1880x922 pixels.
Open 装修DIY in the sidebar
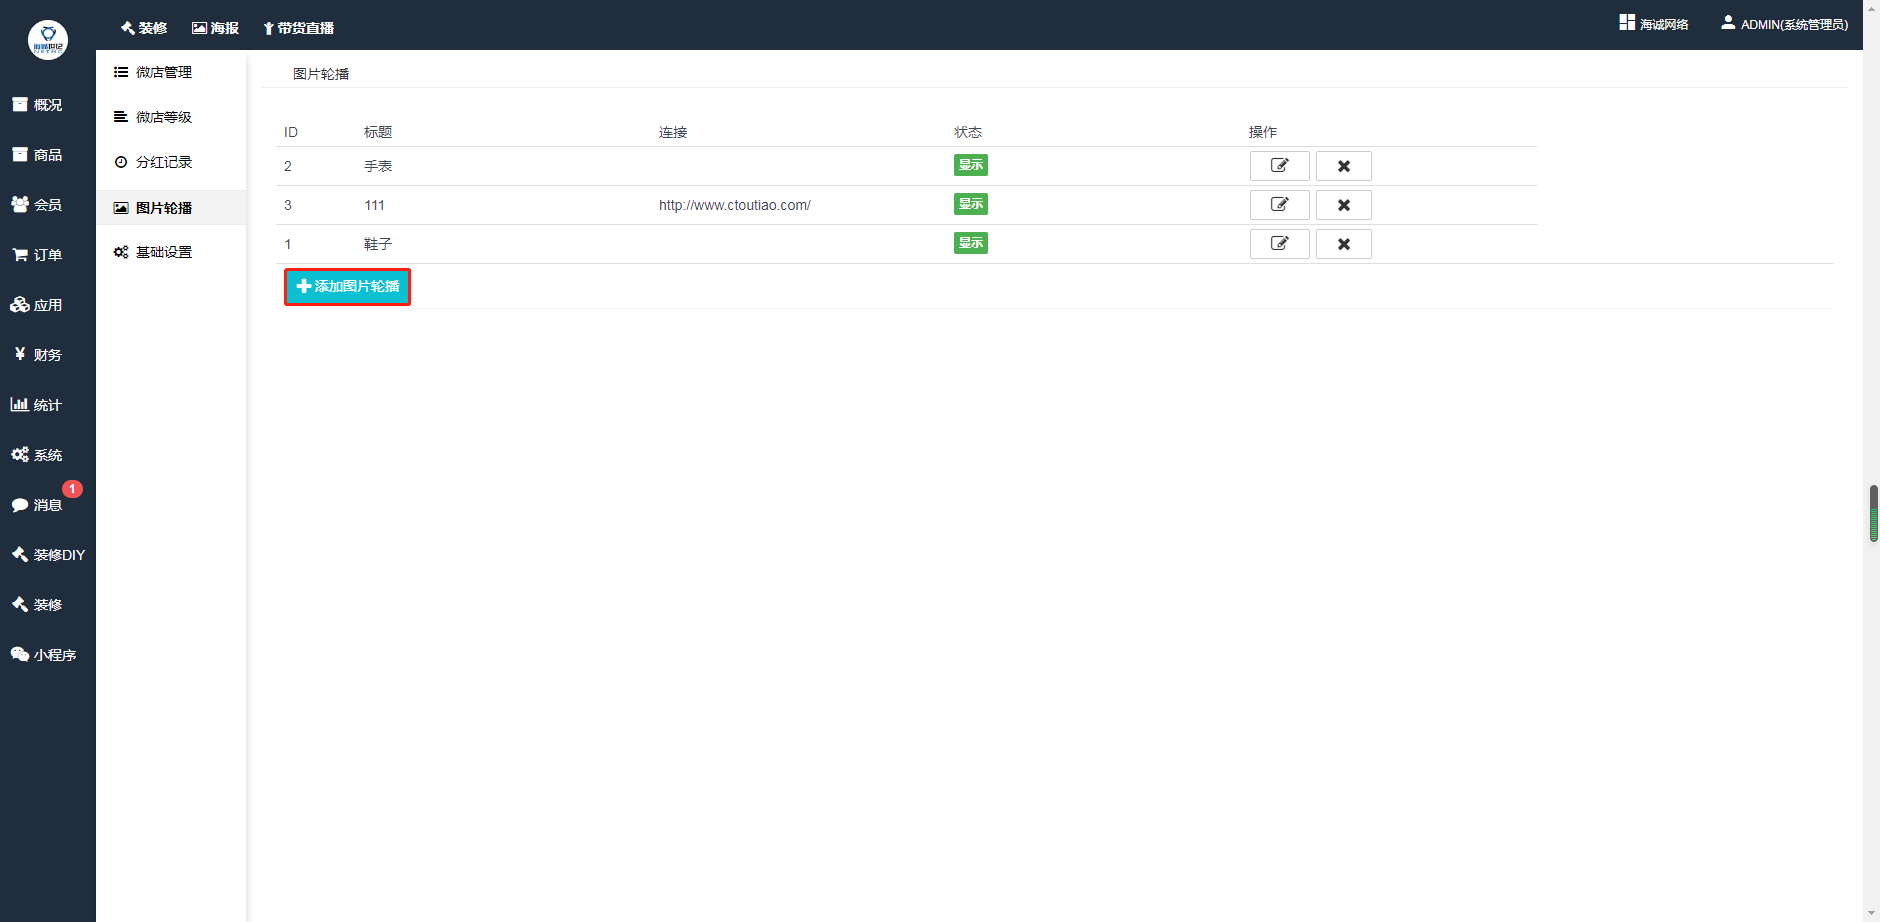[48, 555]
